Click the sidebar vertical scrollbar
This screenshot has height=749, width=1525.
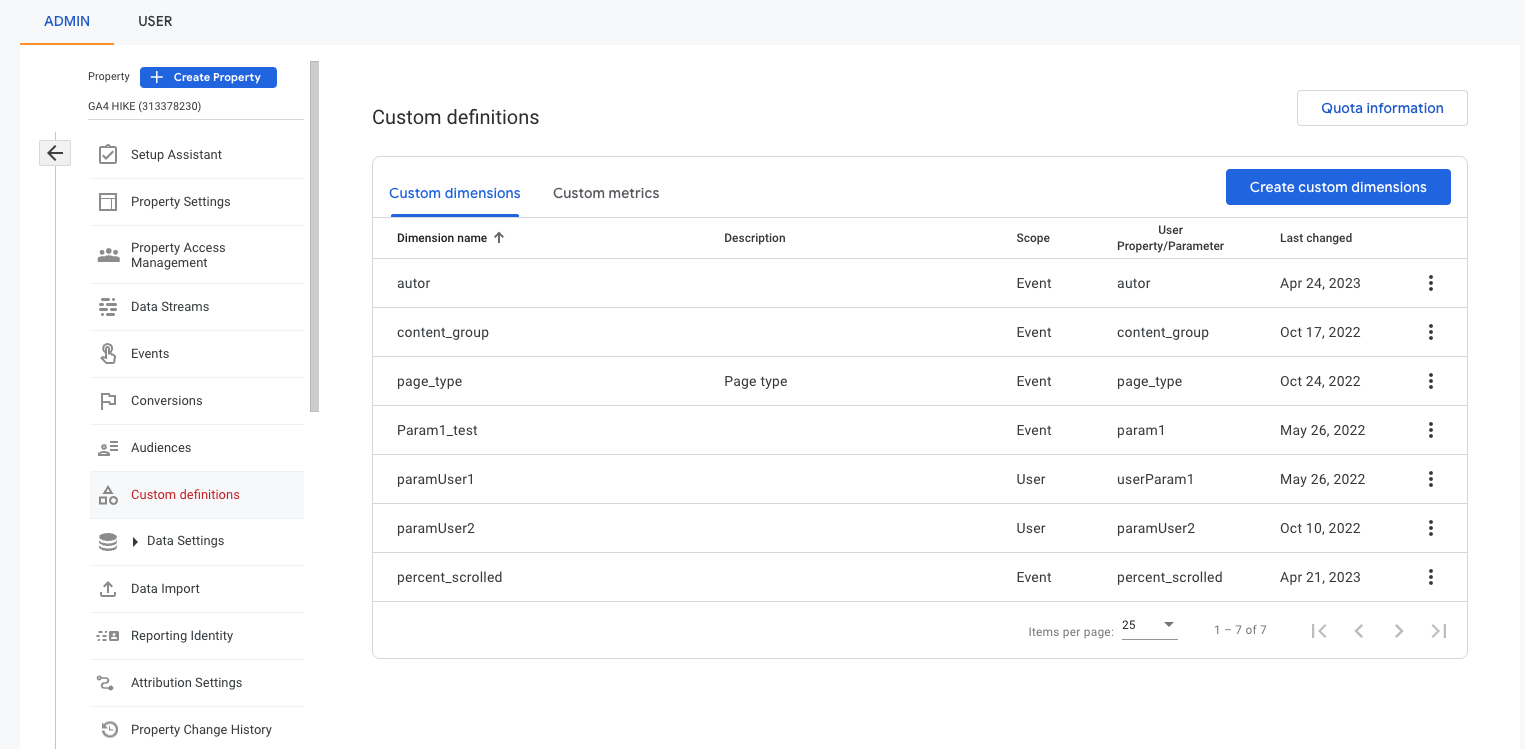coord(315,236)
